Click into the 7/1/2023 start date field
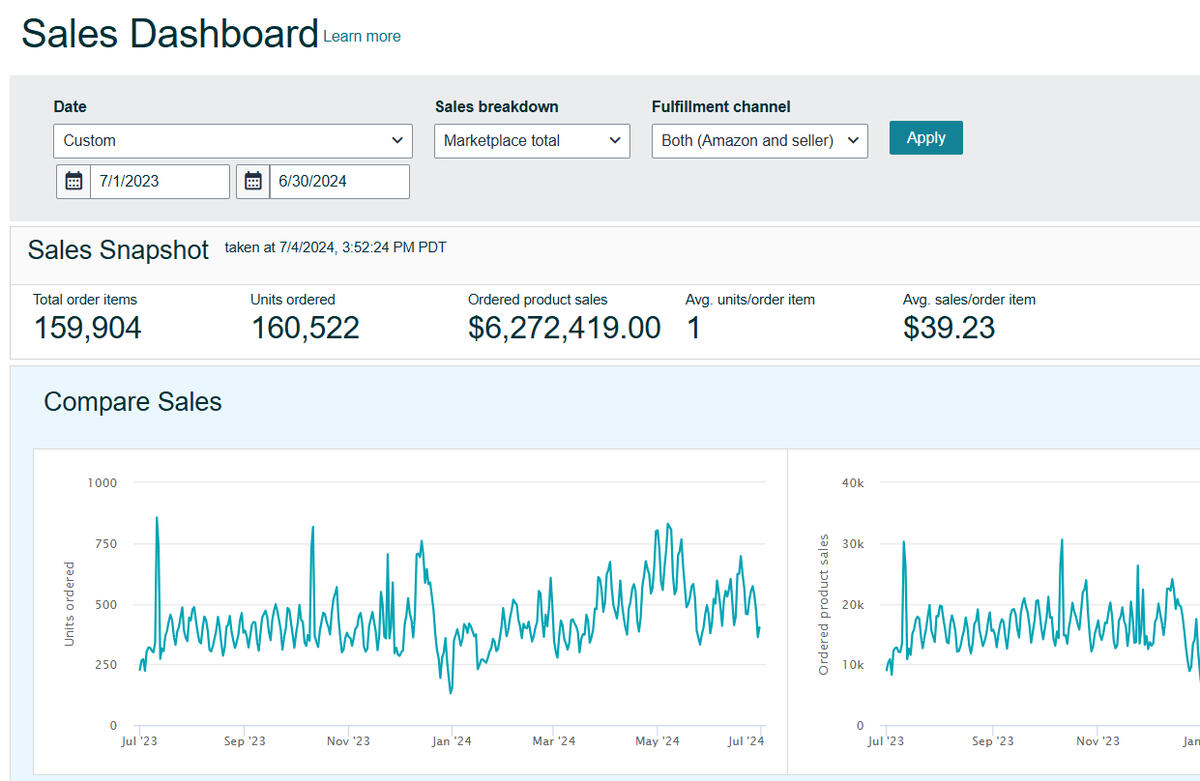The width and height of the screenshot is (1200, 781). pyautogui.click(x=159, y=181)
